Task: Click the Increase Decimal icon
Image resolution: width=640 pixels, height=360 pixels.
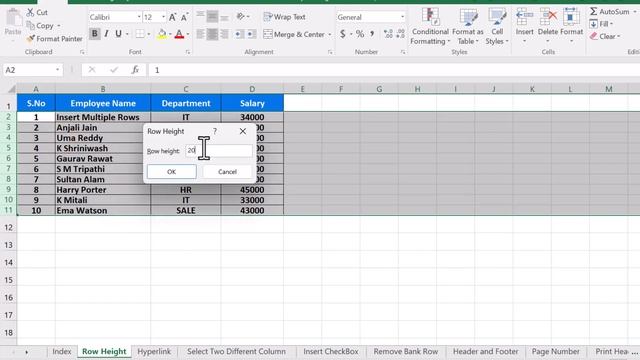Action: pyautogui.click(x=388, y=34)
